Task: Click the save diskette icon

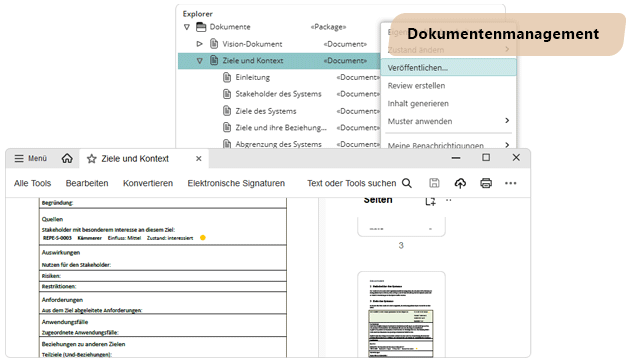Action: tap(434, 183)
